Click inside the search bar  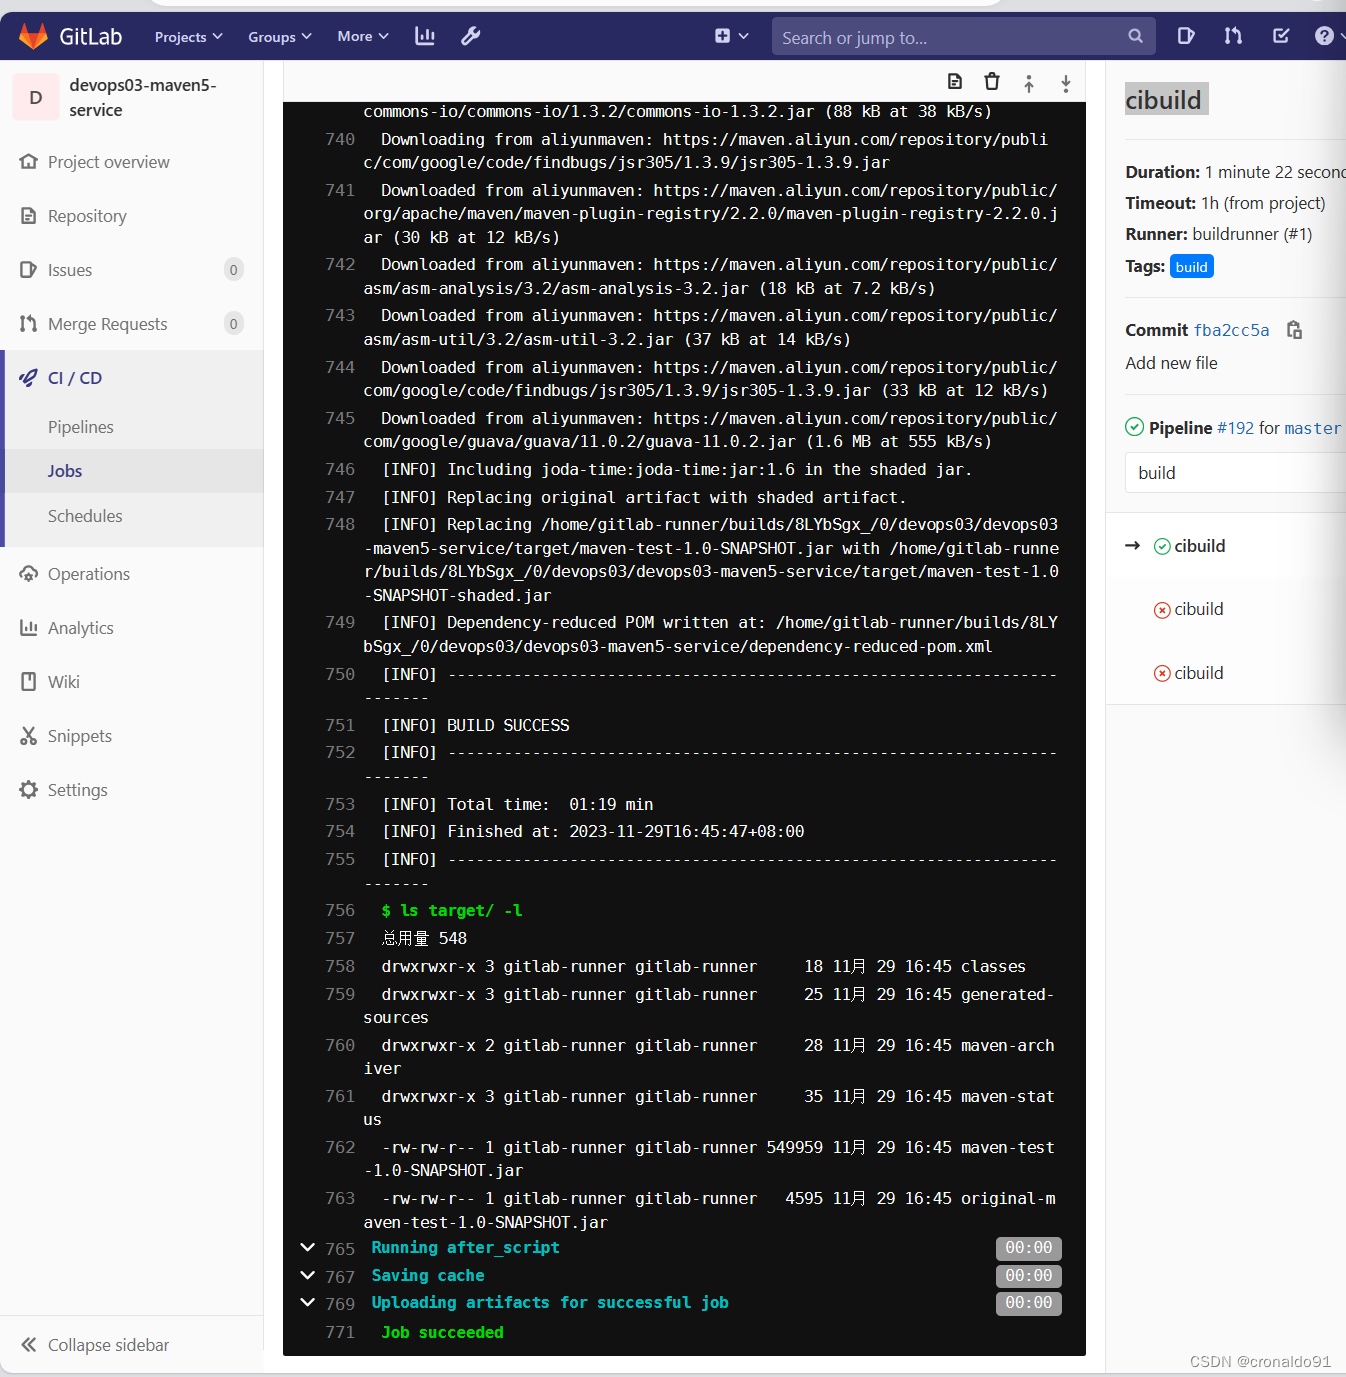(960, 36)
